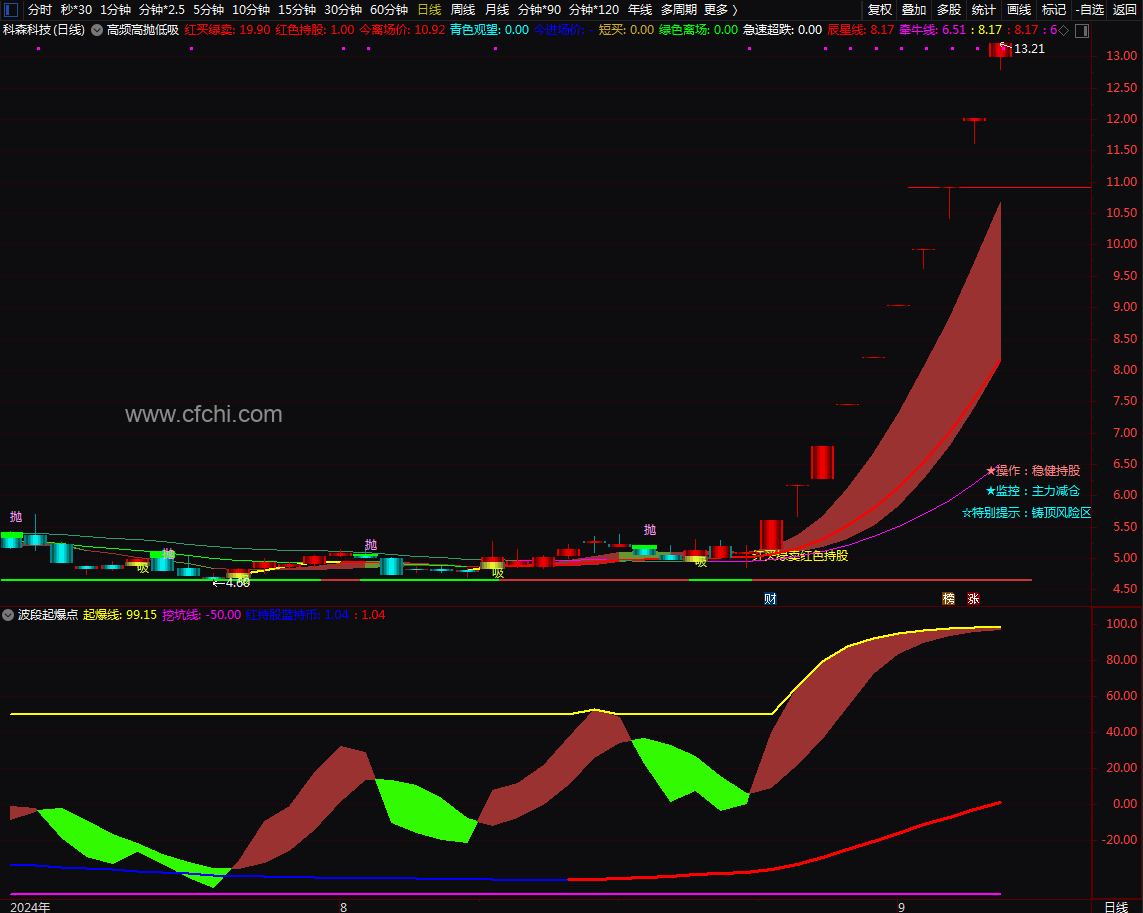Select the 1分钟 period
Viewport: 1143px width, 913px height.
click(115, 9)
